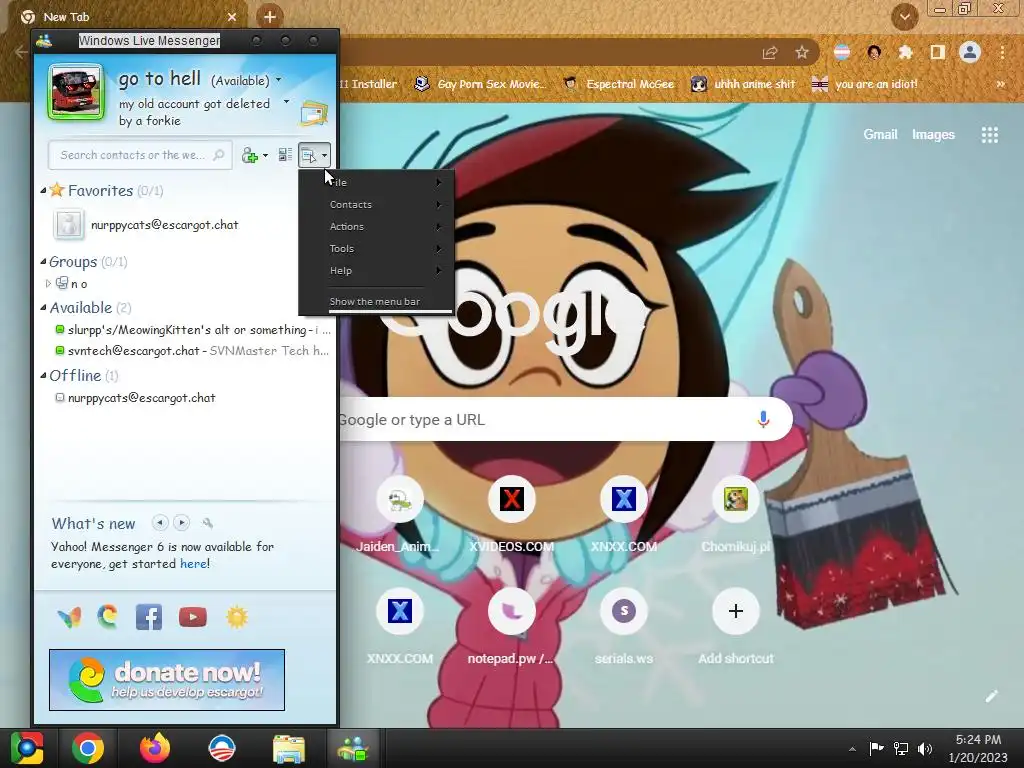Open the personal message dropdown arrow

(x=286, y=102)
